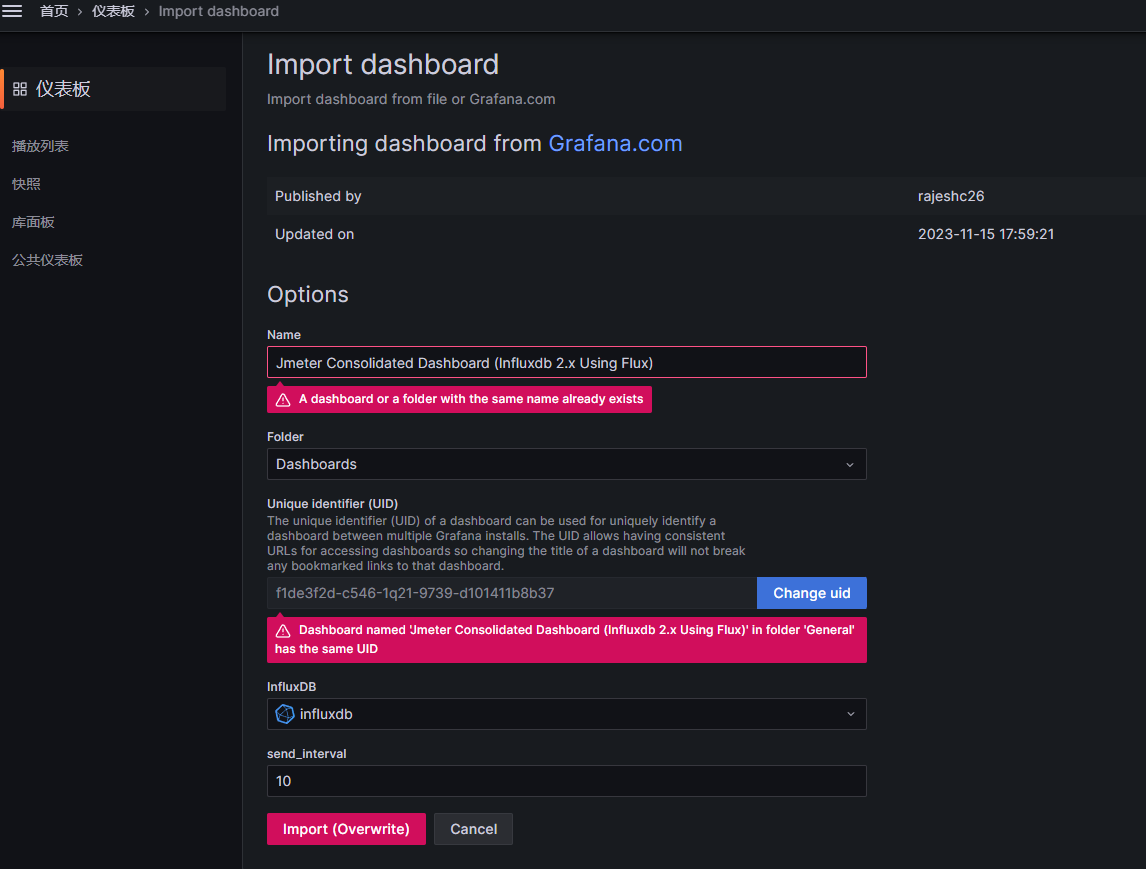The height and width of the screenshot is (869, 1146).
Task: Click the Published by label
Action: [x=318, y=196]
